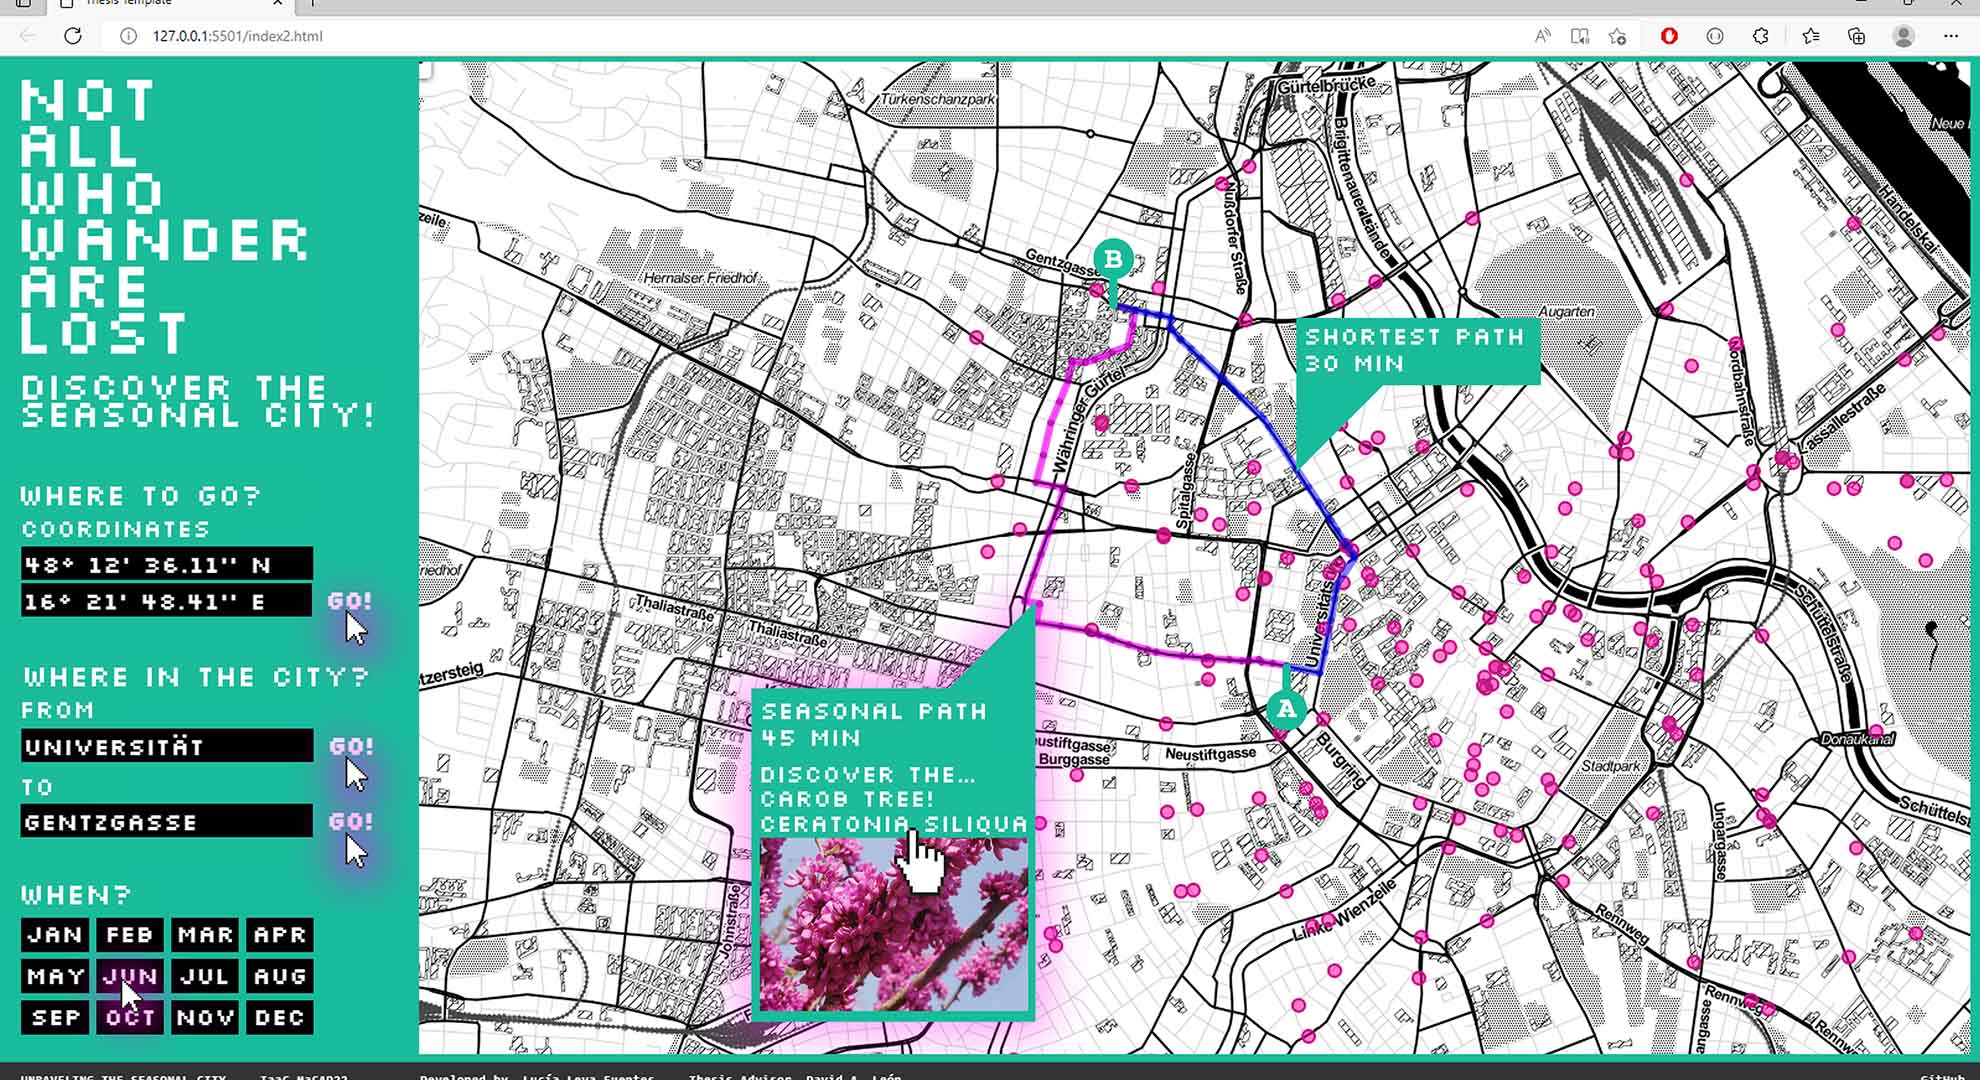
Task: Click the Lassallestraße street label
Action: pyautogui.click(x=1841, y=416)
